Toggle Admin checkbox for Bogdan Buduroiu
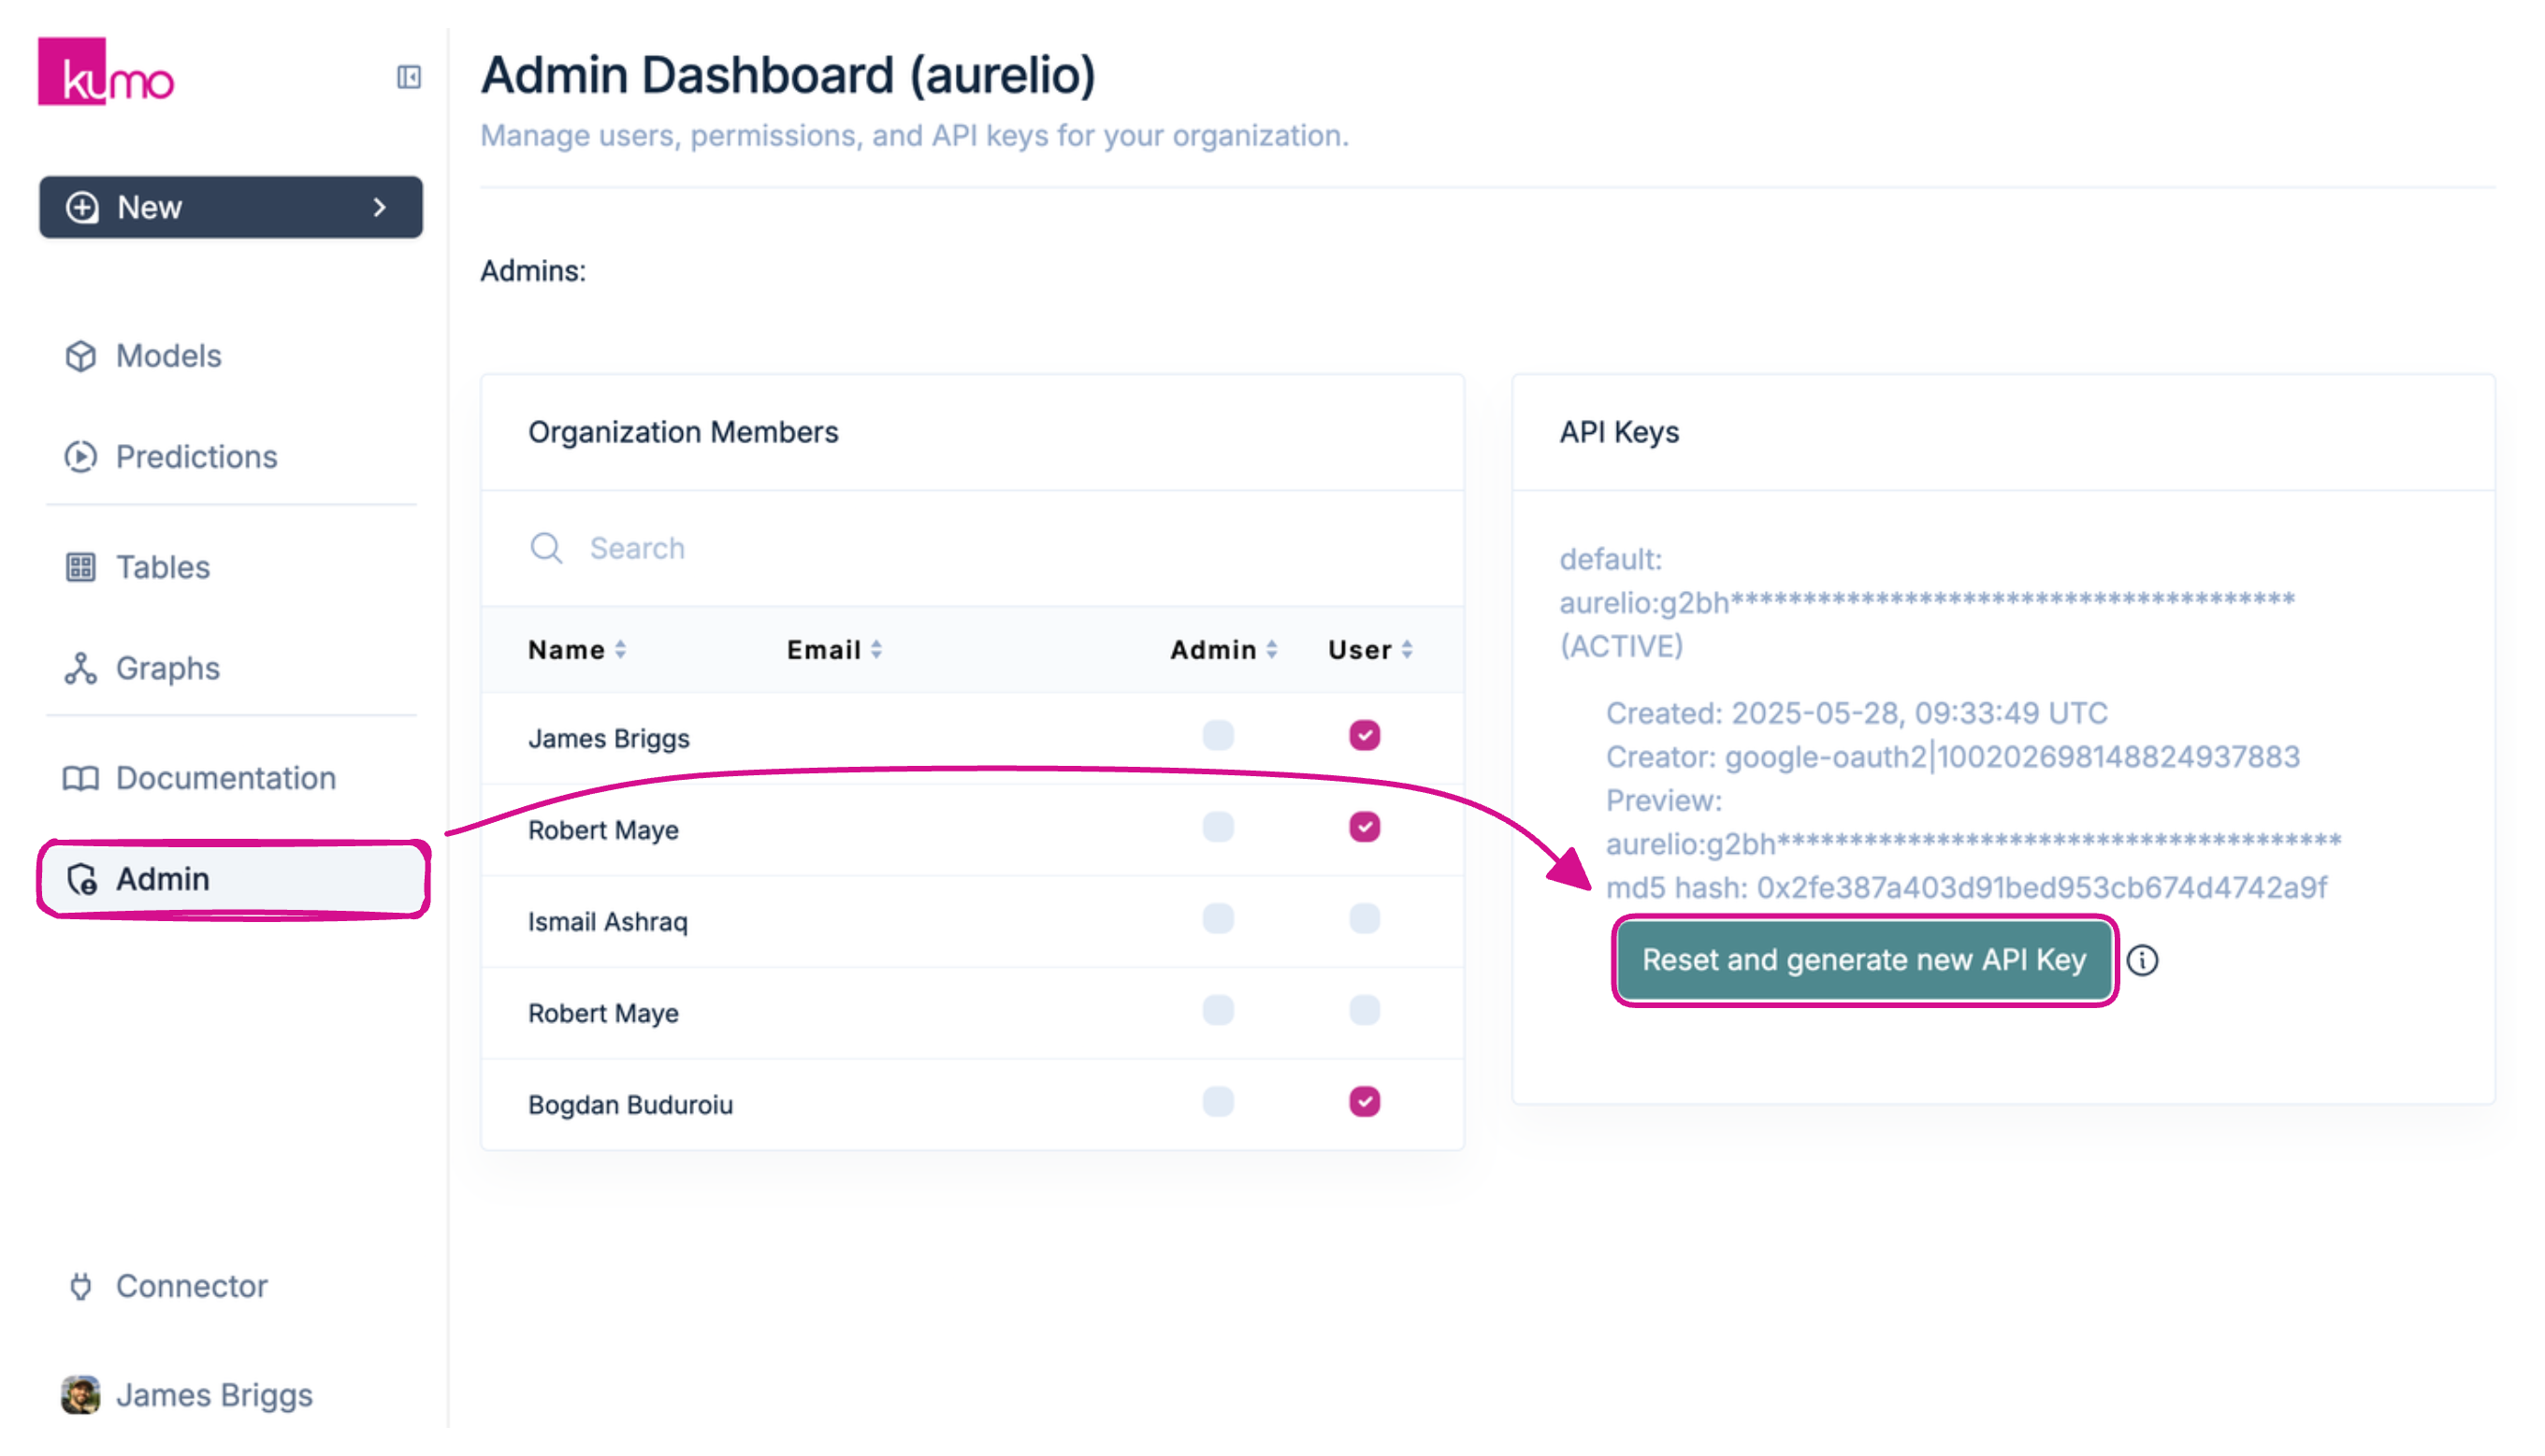The image size is (2545, 1456). 1218,1102
